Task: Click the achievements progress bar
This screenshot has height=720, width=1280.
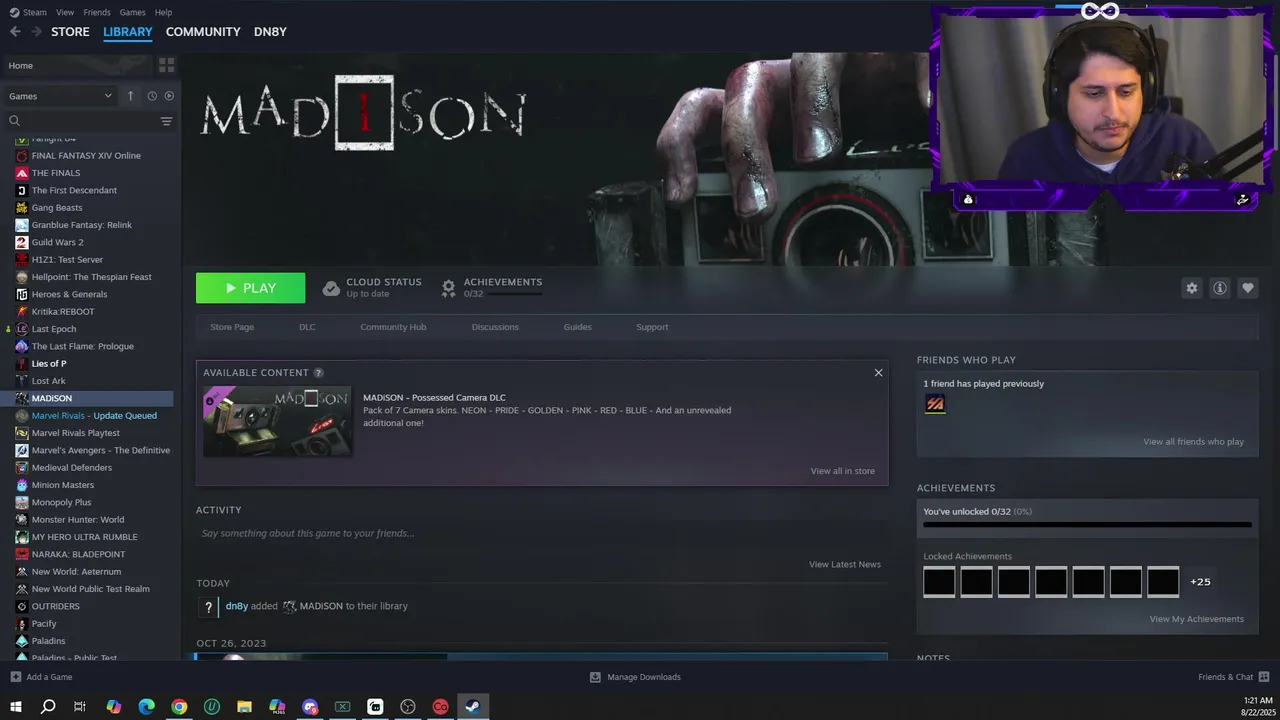Action: pos(1087,524)
